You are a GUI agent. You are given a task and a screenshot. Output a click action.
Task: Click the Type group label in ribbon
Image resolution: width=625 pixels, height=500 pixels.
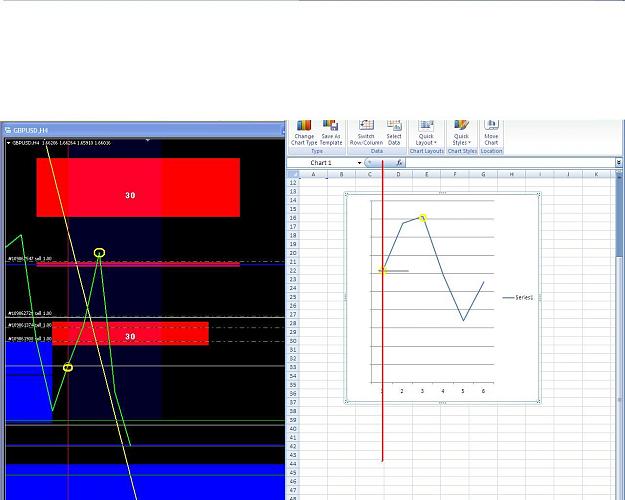click(317, 151)
